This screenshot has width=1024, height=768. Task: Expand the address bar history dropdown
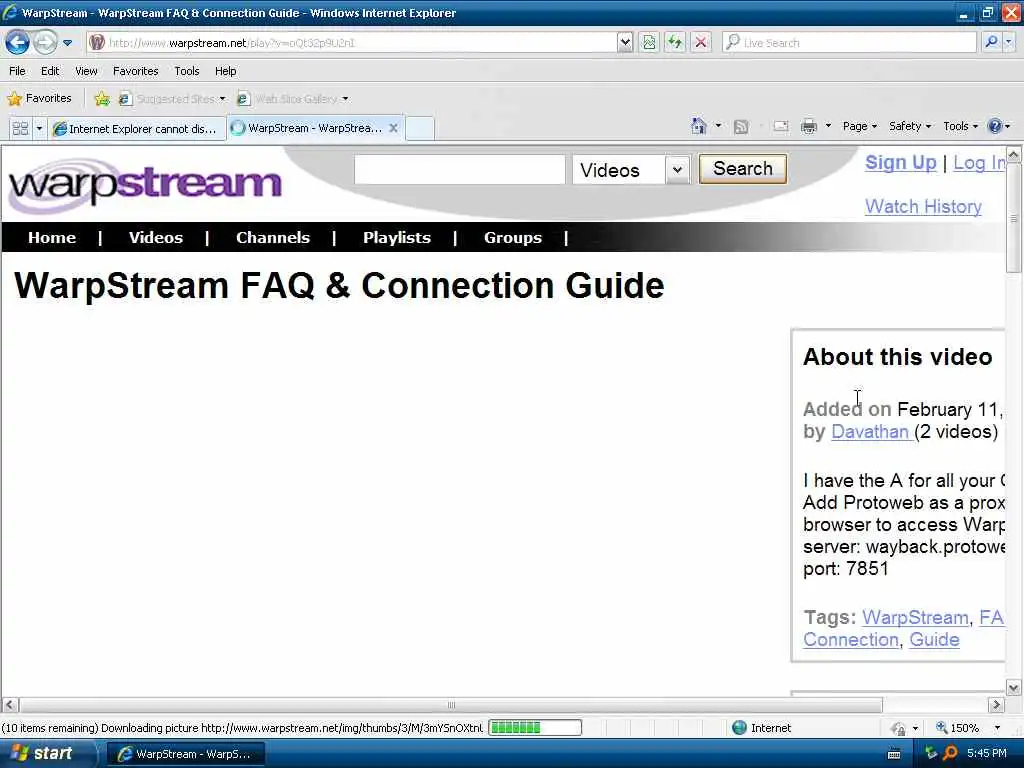click(625, 43)
